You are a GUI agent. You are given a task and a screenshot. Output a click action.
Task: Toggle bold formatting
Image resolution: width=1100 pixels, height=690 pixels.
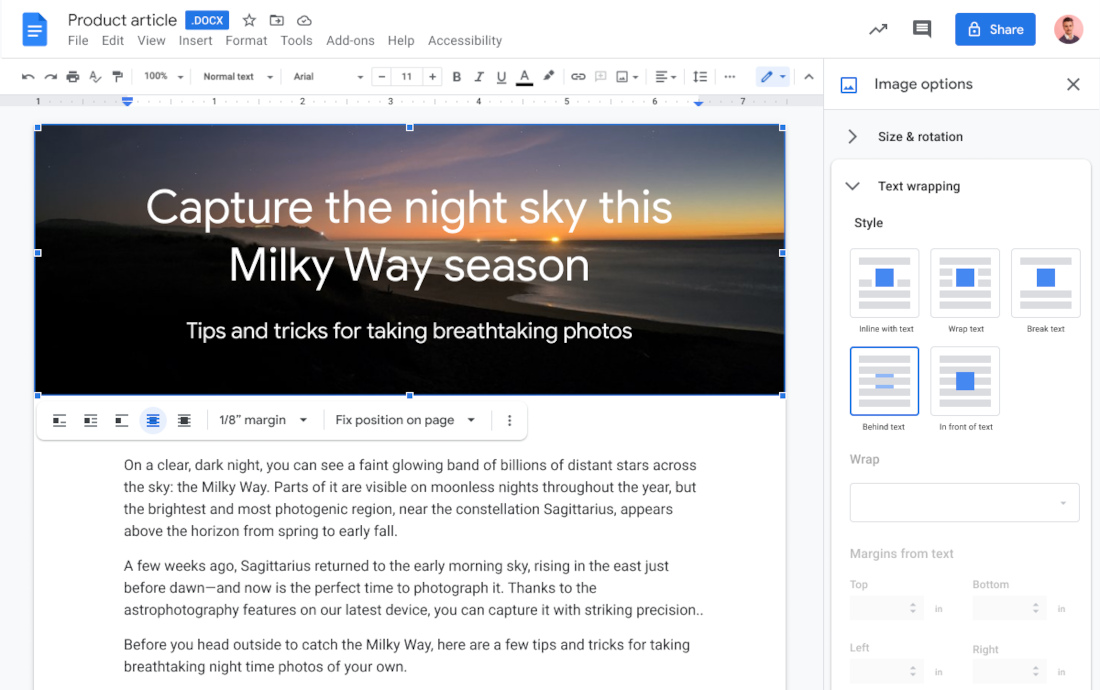(457, 76)
